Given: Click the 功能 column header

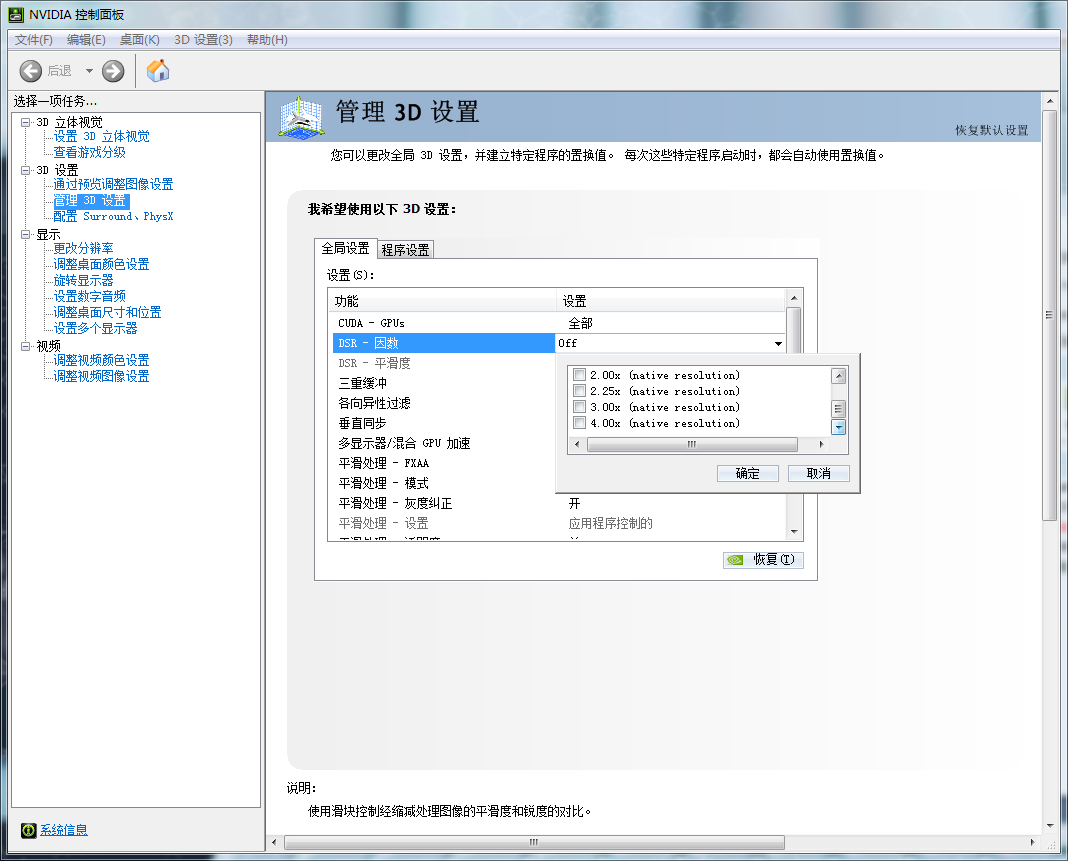Looking at the screenshot, I should click(x=443, y=301).
